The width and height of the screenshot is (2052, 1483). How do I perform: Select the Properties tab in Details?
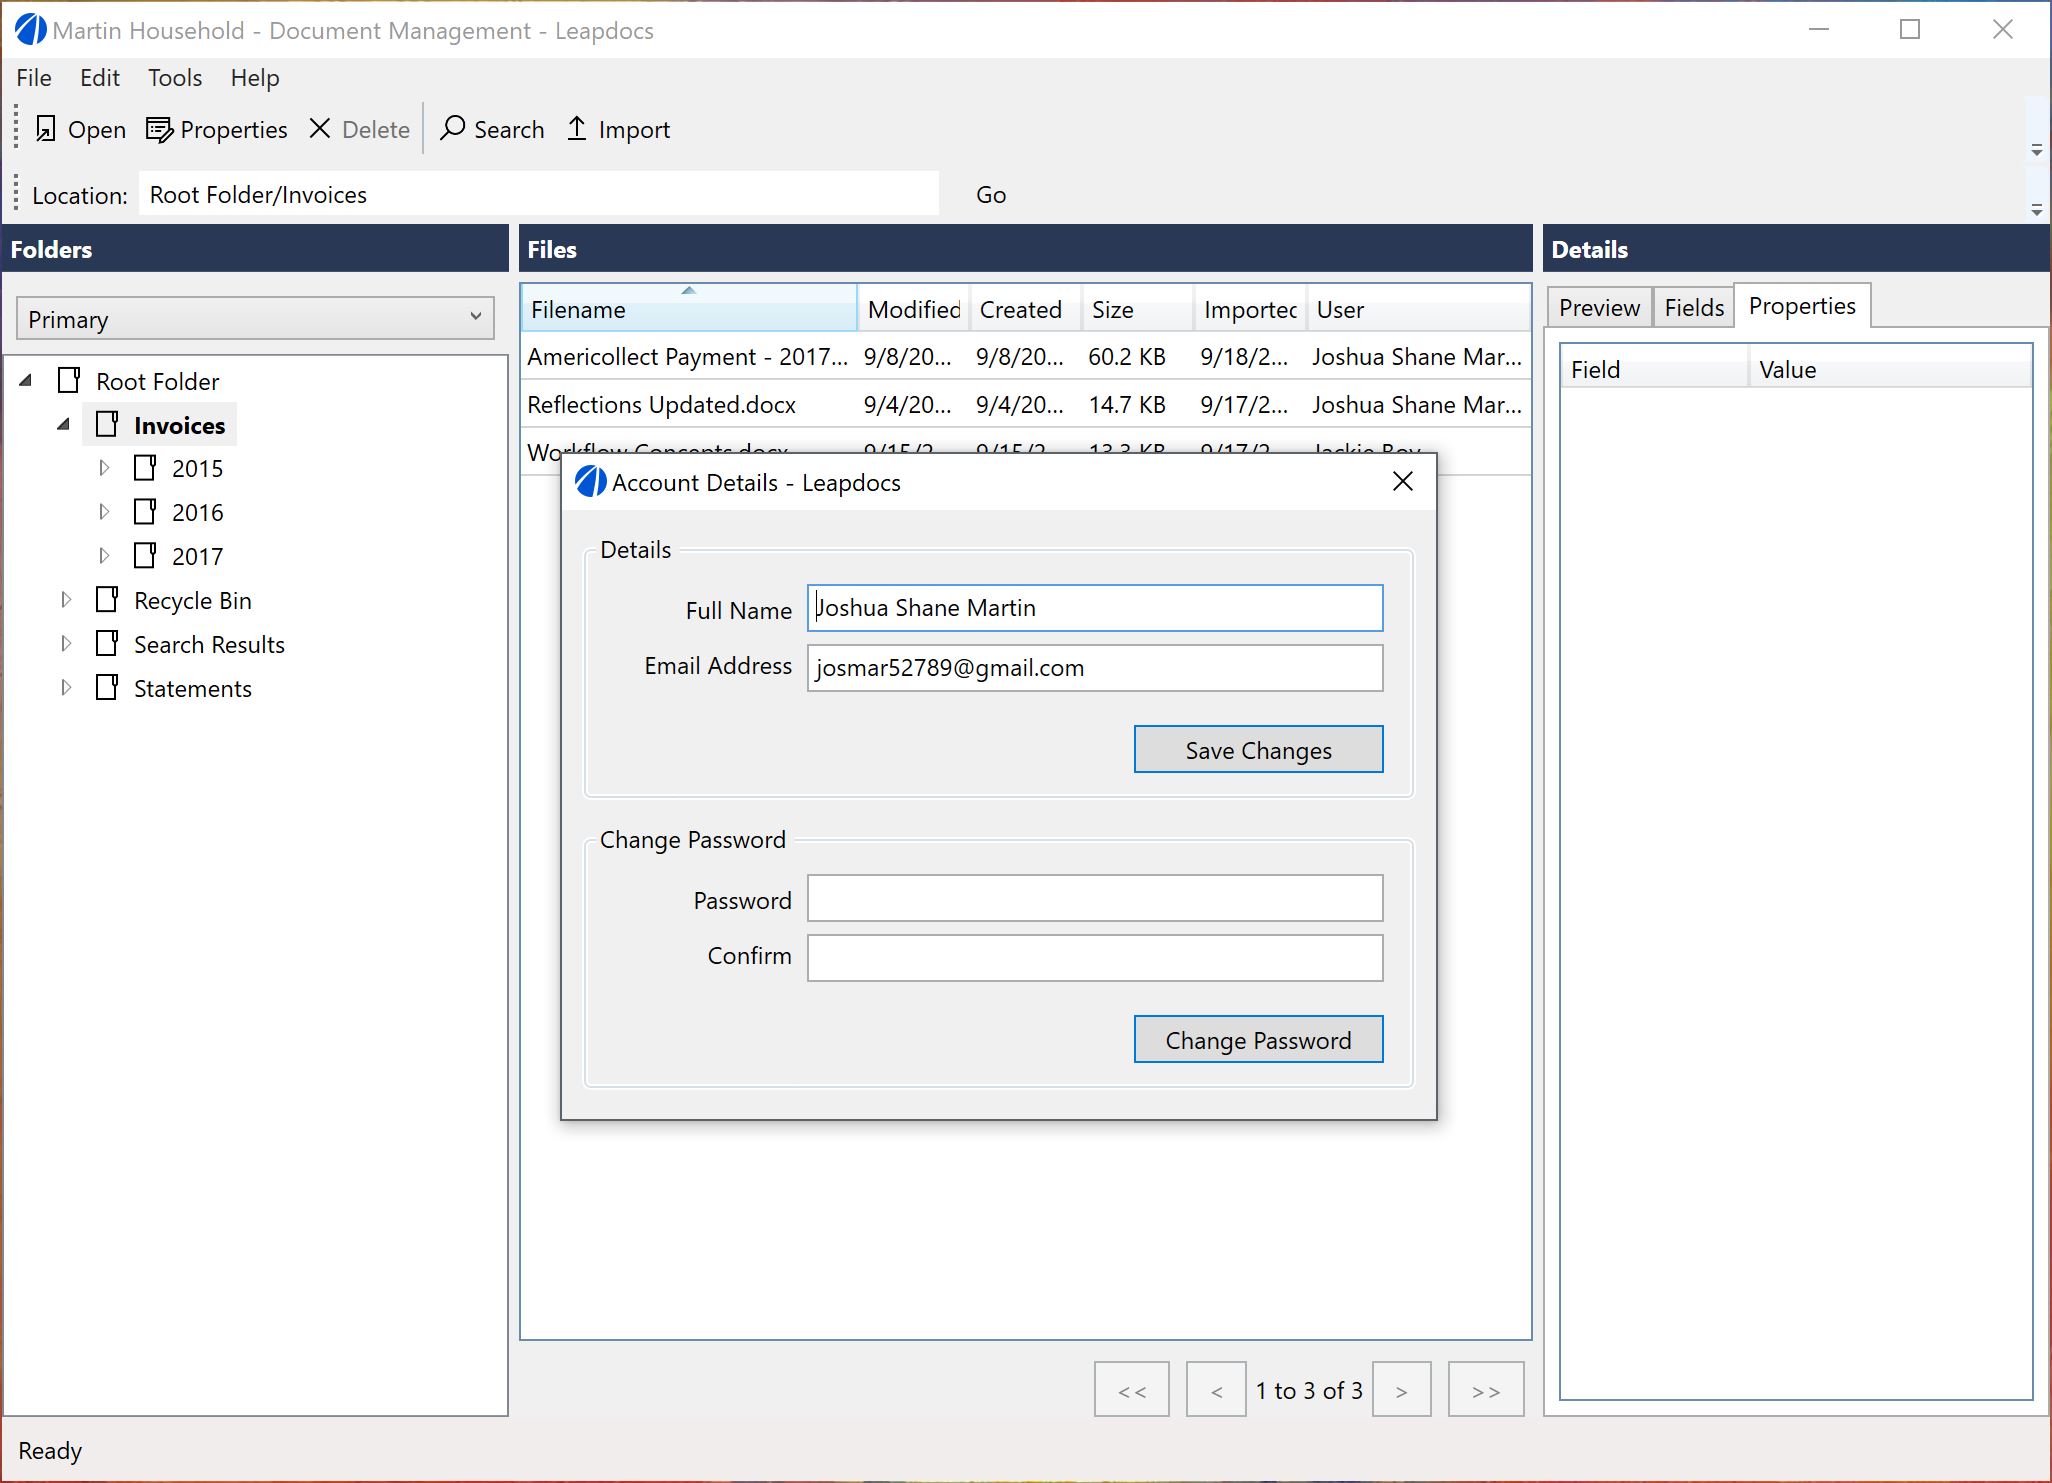pyautogui.click(x=1802, y=305)
